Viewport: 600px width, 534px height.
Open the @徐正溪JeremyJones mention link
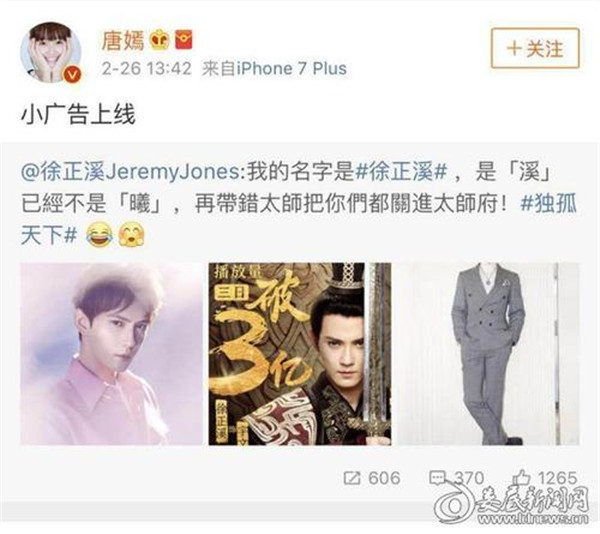pos(130,173)
